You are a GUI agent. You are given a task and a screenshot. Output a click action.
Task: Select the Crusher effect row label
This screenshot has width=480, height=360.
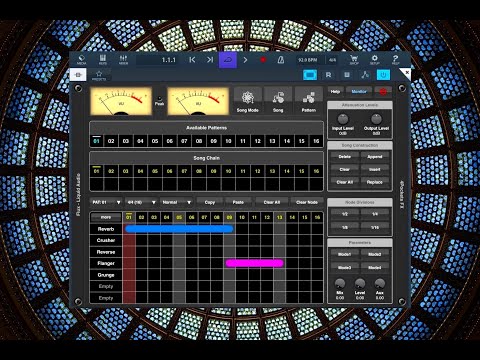coord(106,240)
